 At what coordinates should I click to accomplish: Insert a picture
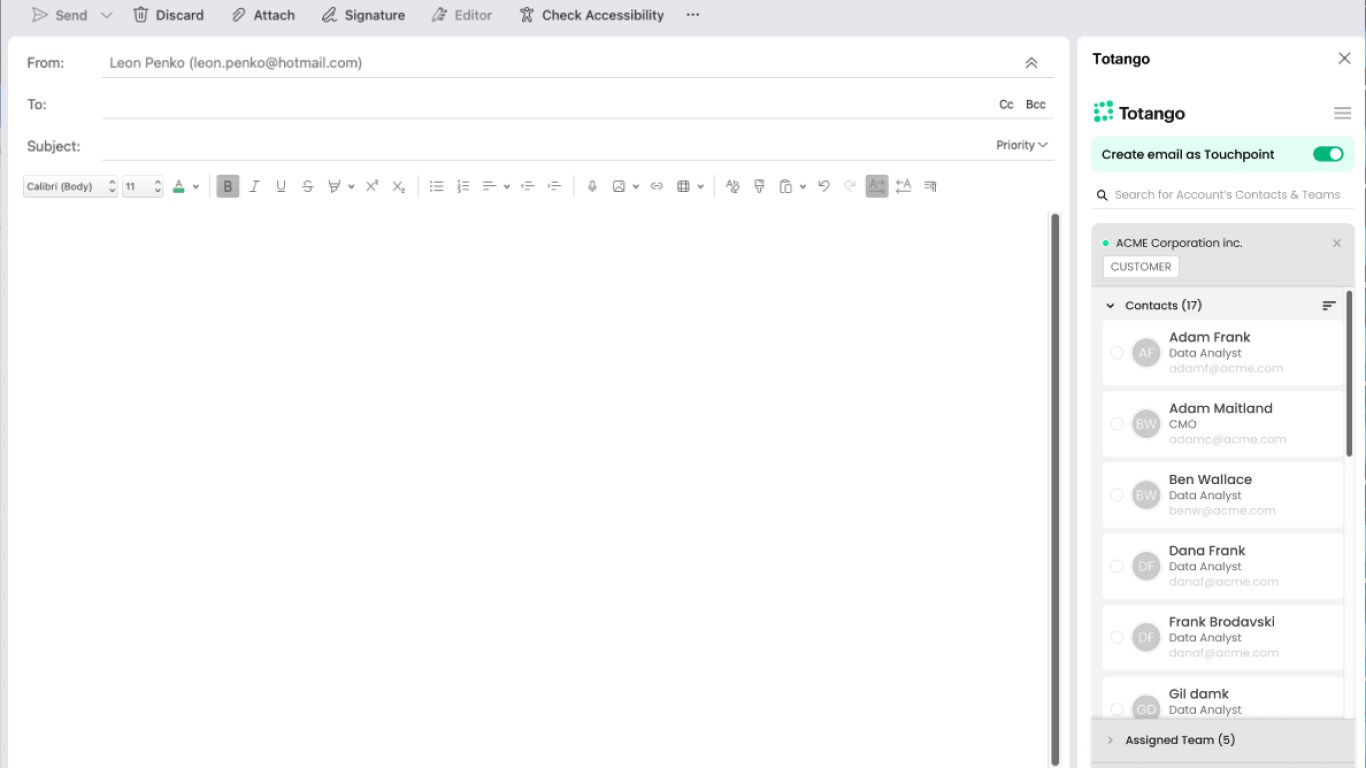coord(619,186)
